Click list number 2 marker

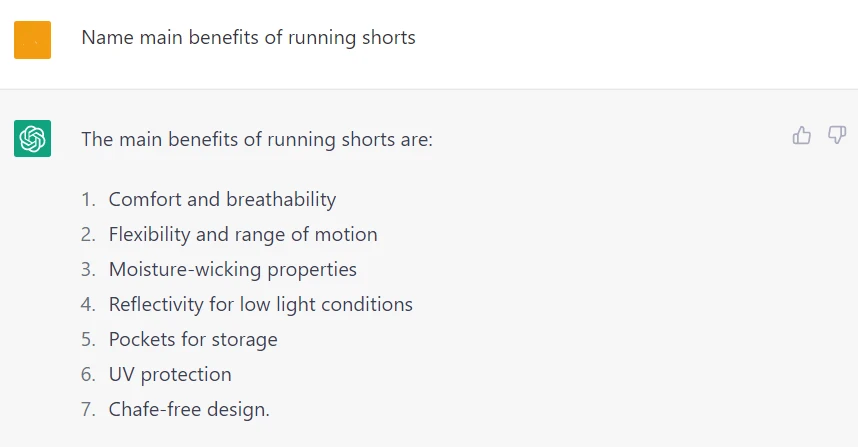click(88, 234)
